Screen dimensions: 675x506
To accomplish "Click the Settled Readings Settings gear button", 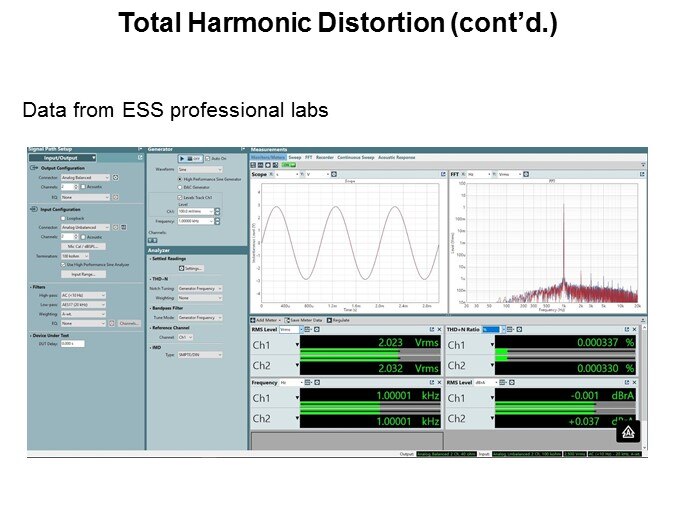I will click(191, 268).
